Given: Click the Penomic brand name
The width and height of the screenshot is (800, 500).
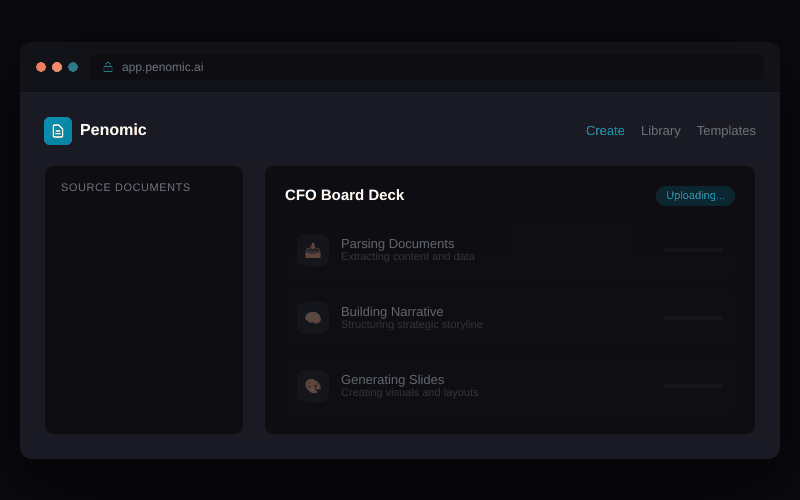Looking at the screenshot, I should tap(113, 130).
